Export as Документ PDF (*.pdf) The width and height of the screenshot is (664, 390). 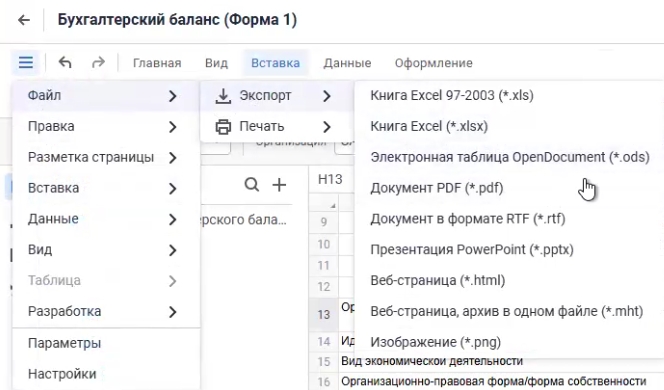point(509,188)
